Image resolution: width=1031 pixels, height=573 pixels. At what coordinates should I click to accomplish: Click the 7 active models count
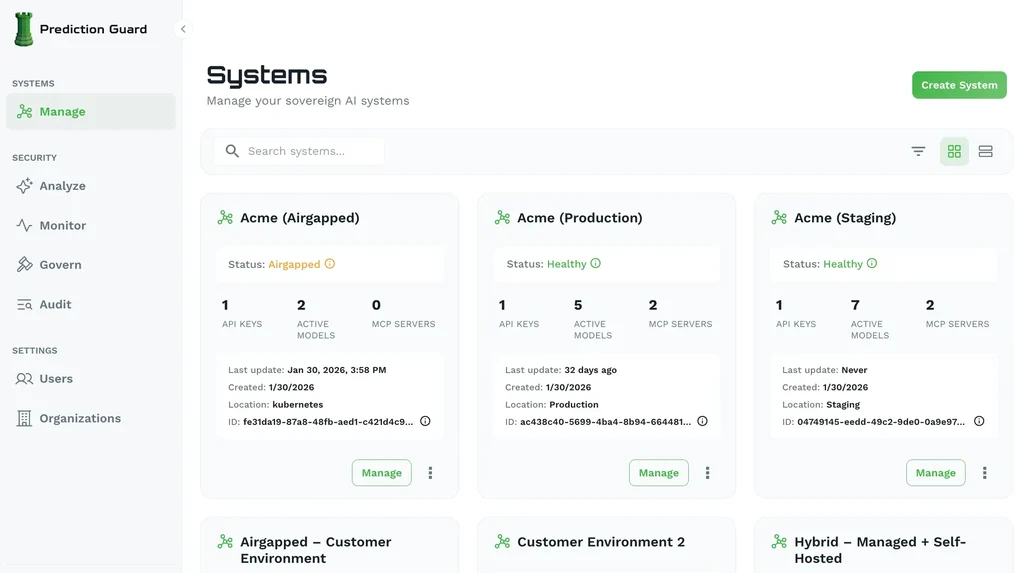click(855, 305)
